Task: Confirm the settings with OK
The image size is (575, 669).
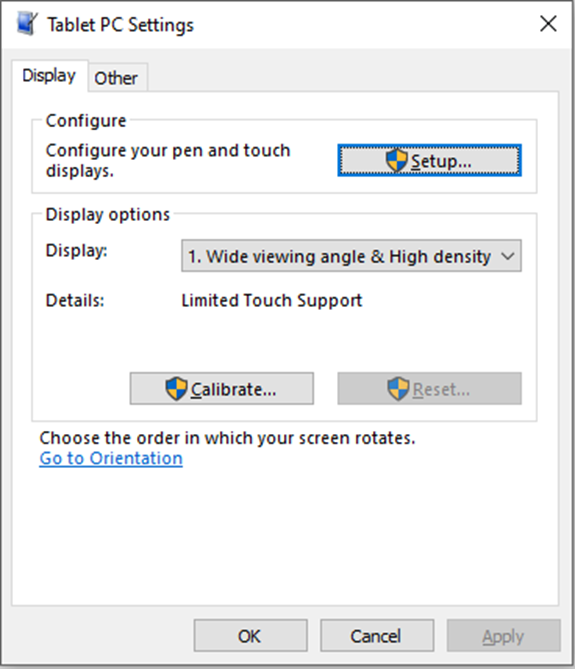Action: coord(250,636)
